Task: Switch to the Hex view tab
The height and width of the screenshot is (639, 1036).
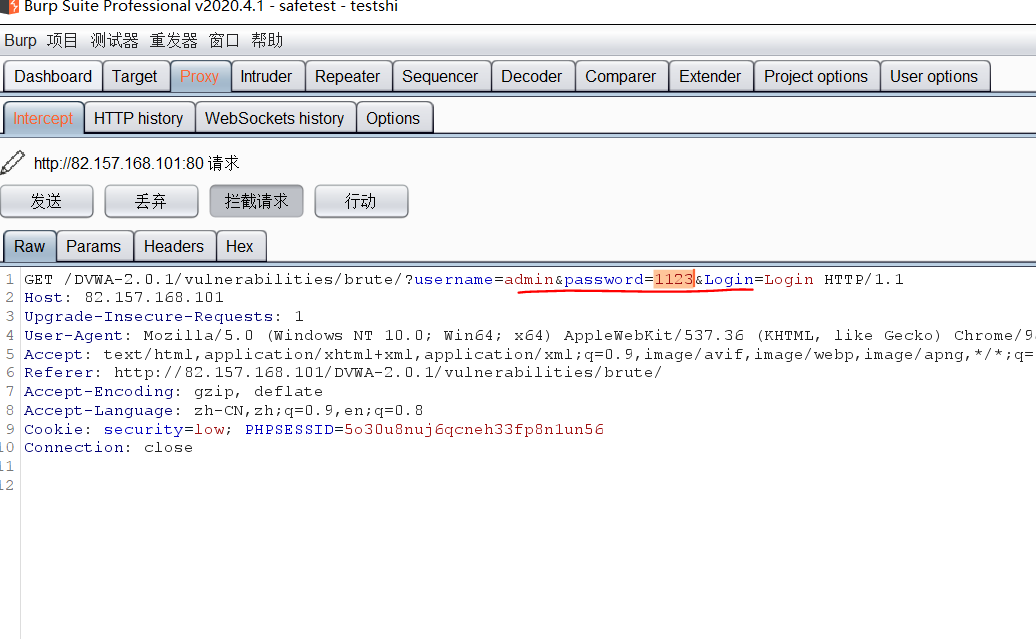Action: pyautogui.click(x=240, y=246)
